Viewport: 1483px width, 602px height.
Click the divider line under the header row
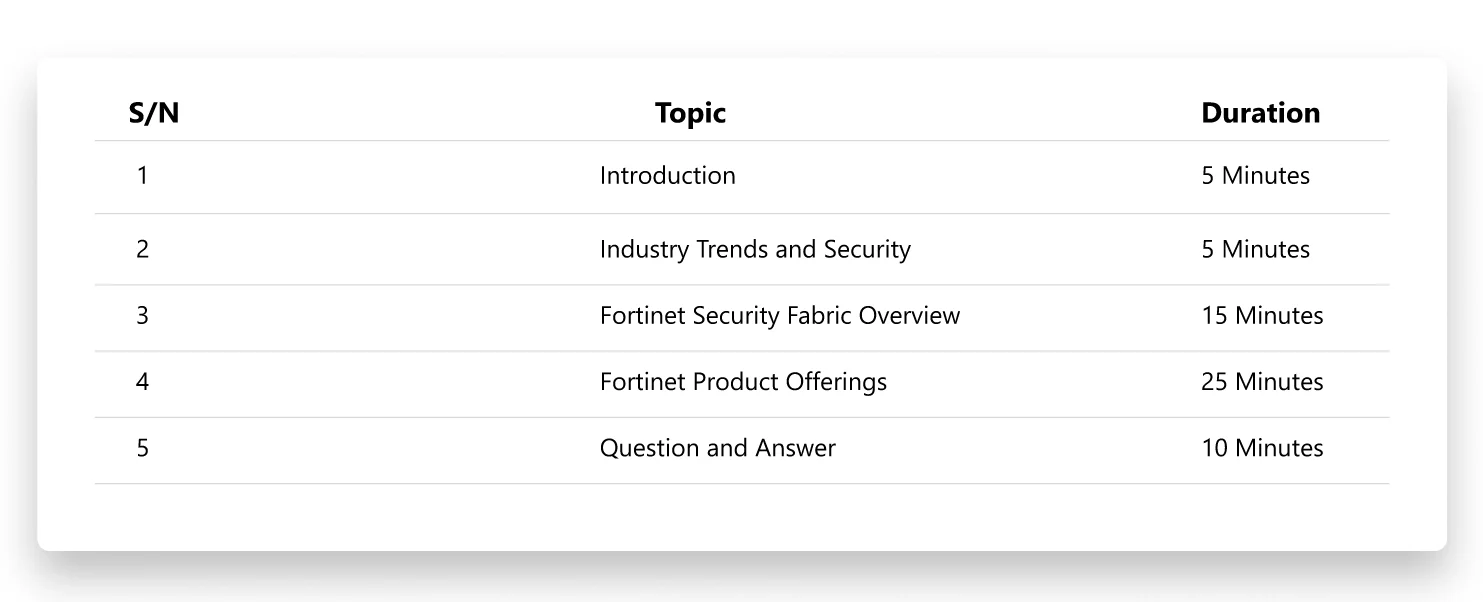pyautogui.click(x=740, y=141)
